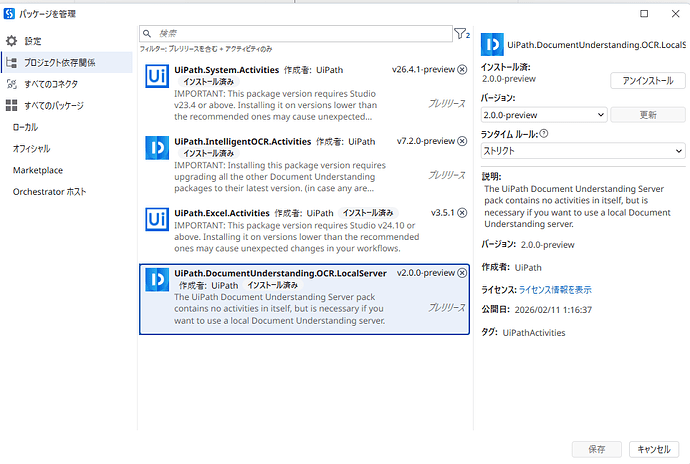This screenshot has height=464, width=690.
Task: Close the package manager window
Action: [x=675, y=14]
